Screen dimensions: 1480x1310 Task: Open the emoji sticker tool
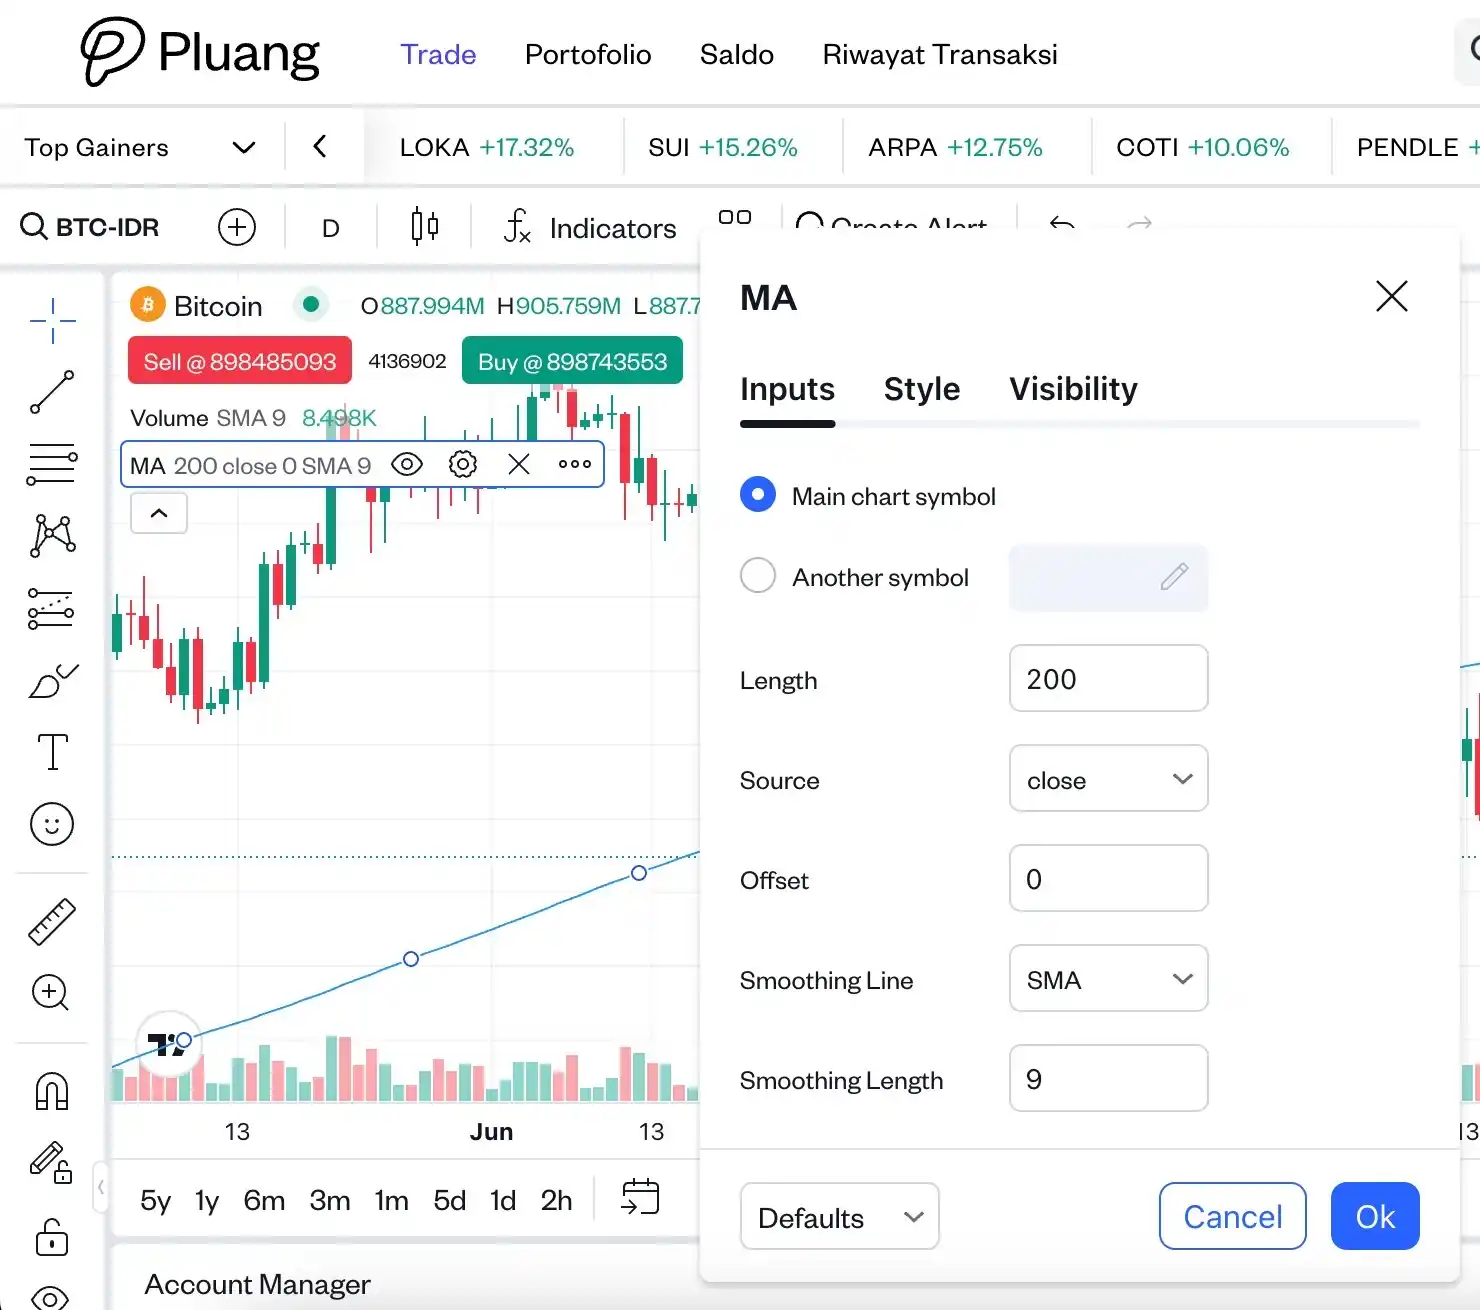52,825
